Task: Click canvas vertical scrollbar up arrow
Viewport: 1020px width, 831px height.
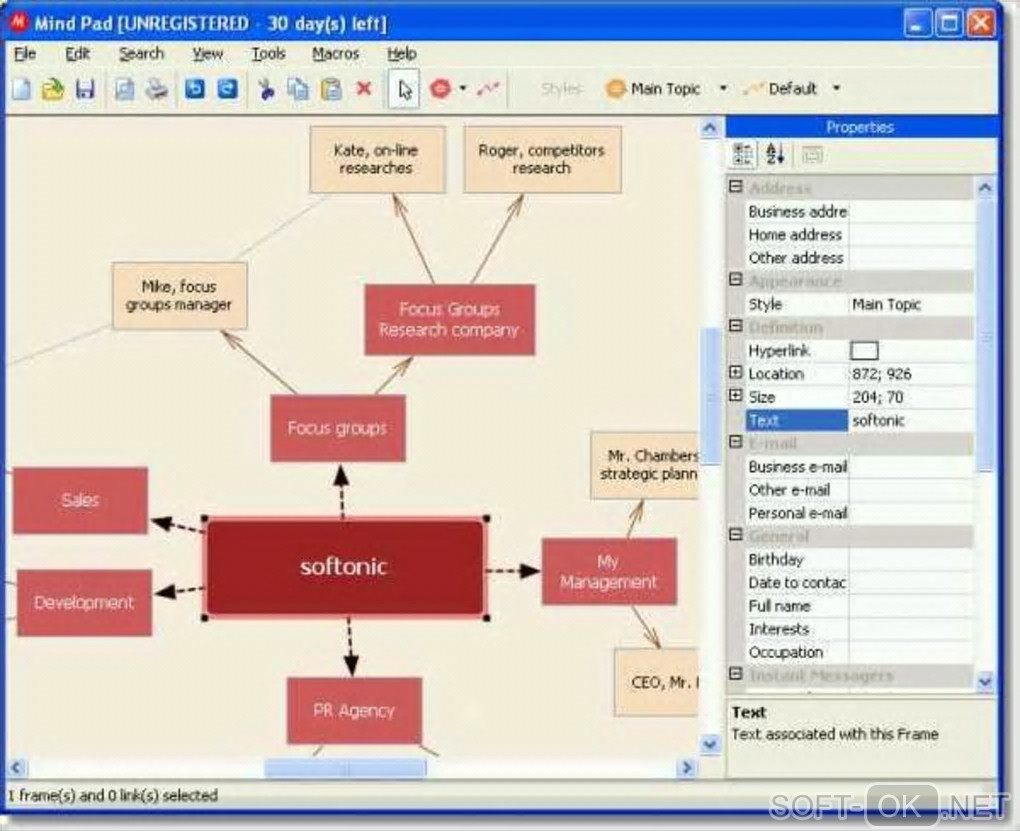Action: pos(710,128)
